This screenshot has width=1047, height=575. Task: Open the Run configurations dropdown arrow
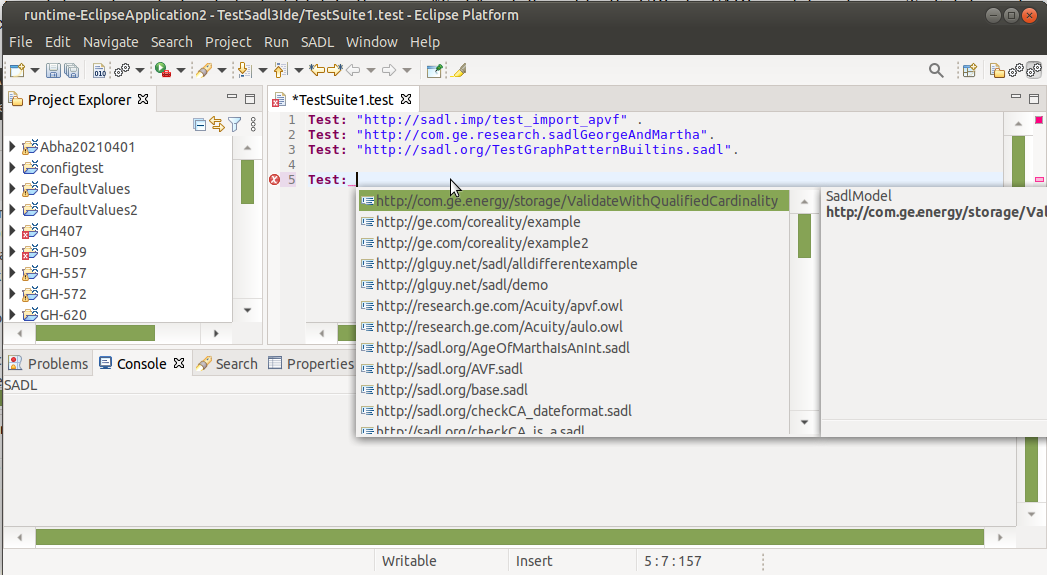[x=180, y=70]
